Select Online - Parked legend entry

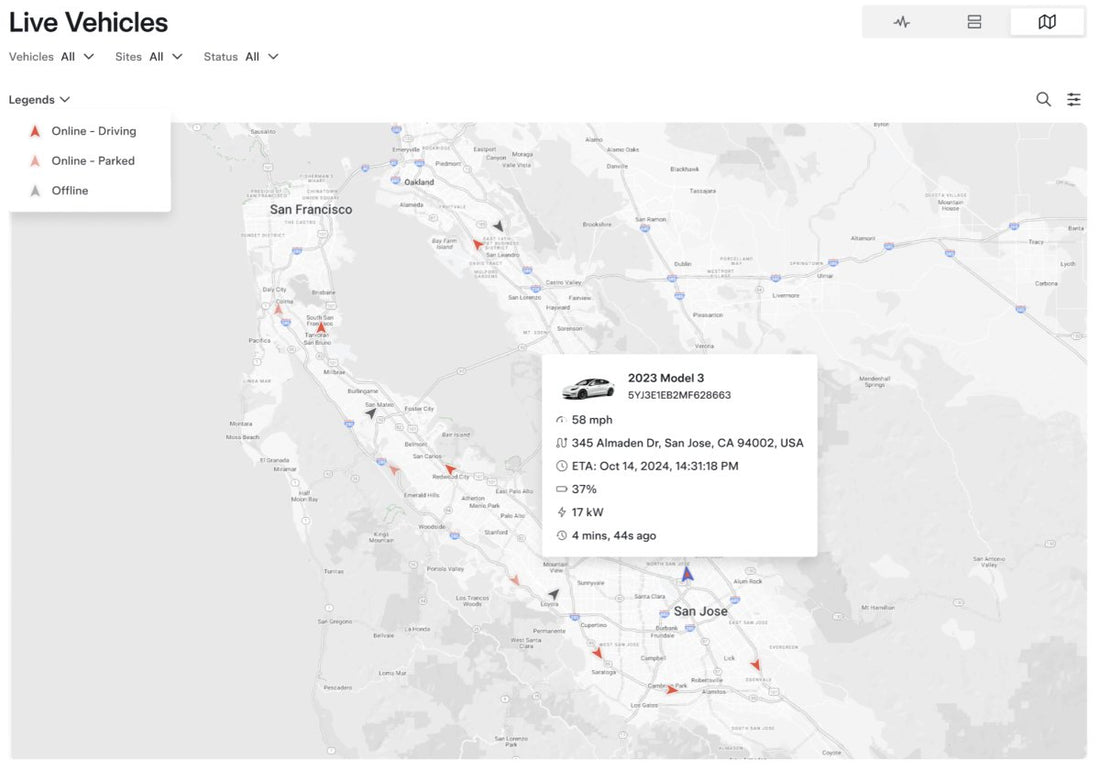[92, 161]
